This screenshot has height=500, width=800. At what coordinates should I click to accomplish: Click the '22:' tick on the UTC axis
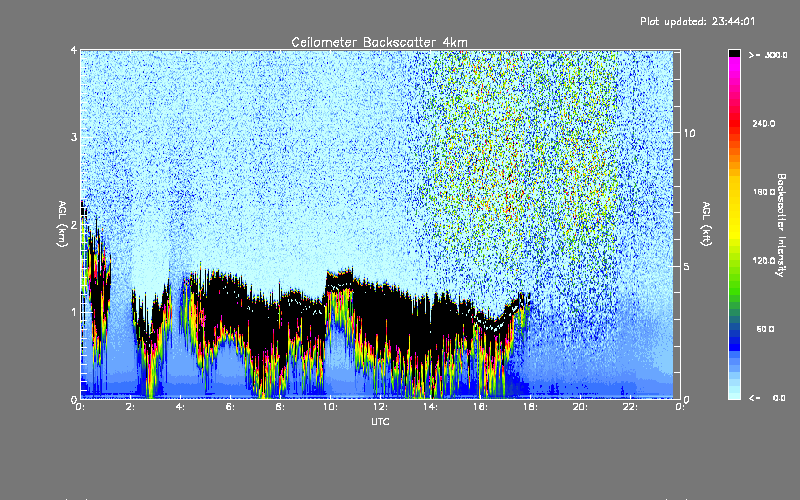coord(630,407)
